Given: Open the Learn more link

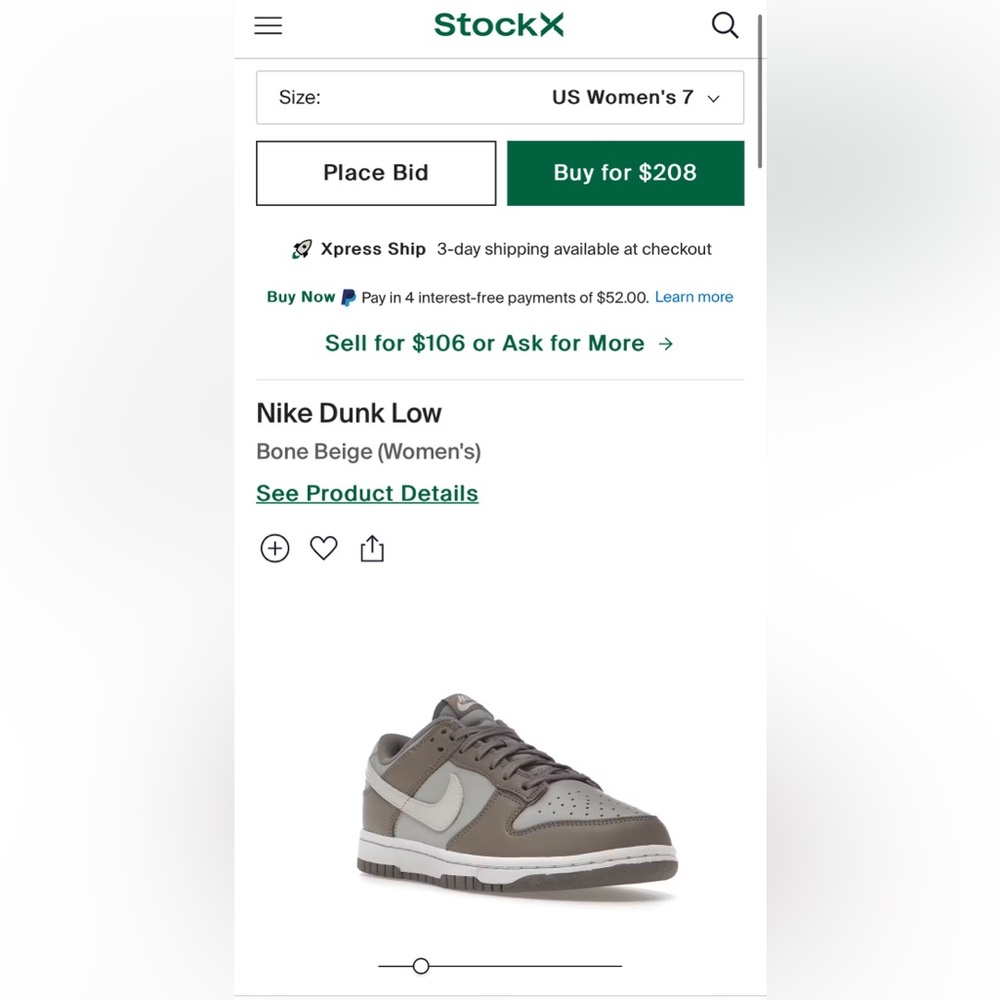Looking at the screenshot, I should pyautogui.click(x=694, y=297).
